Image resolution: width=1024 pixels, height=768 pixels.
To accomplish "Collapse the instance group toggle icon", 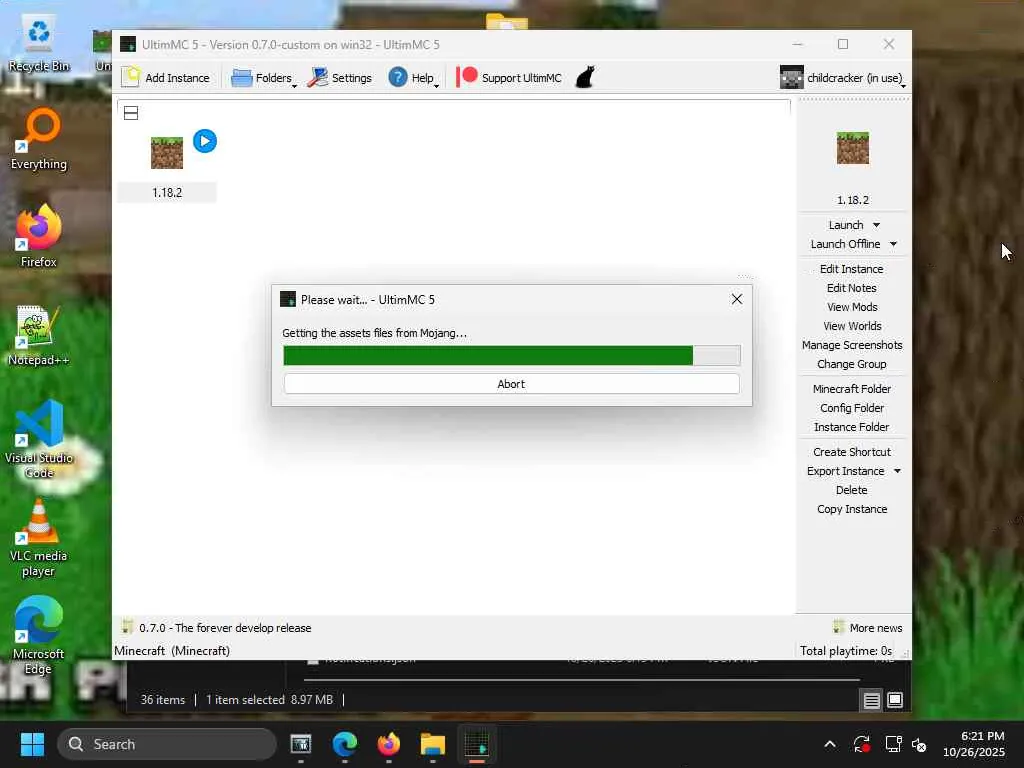I will click(131, 113).
